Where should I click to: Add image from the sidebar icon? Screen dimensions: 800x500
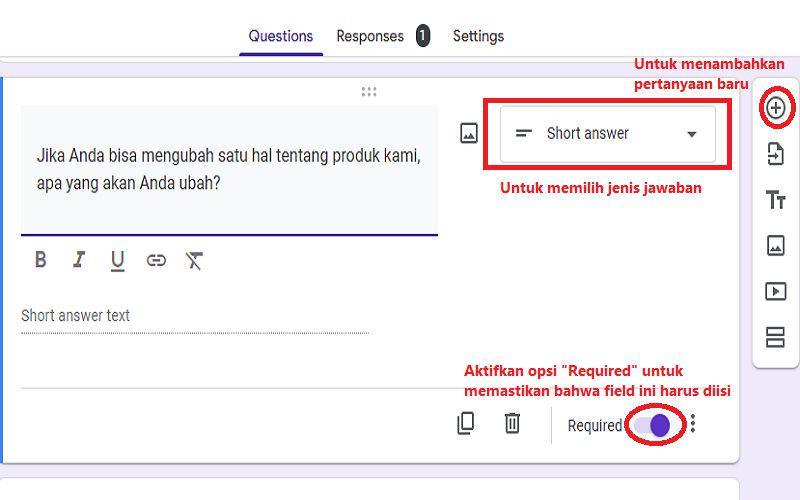tap(776, 245)
